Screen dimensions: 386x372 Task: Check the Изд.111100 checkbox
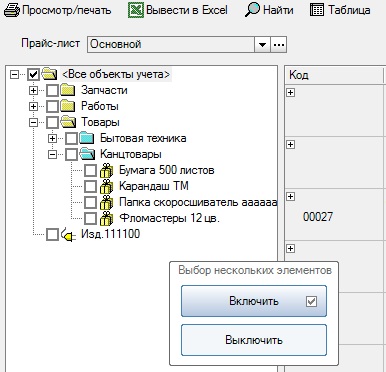click(x=52, y=234)
